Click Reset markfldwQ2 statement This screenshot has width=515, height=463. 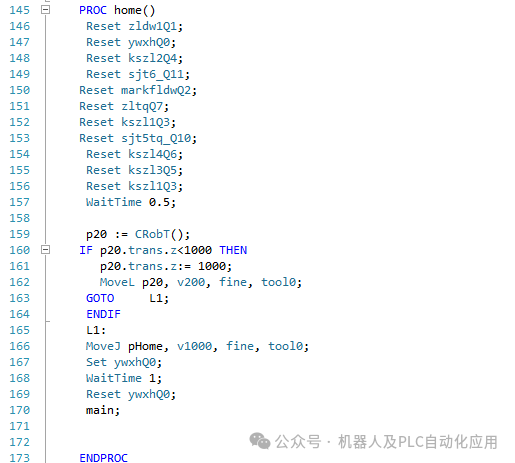138,90
